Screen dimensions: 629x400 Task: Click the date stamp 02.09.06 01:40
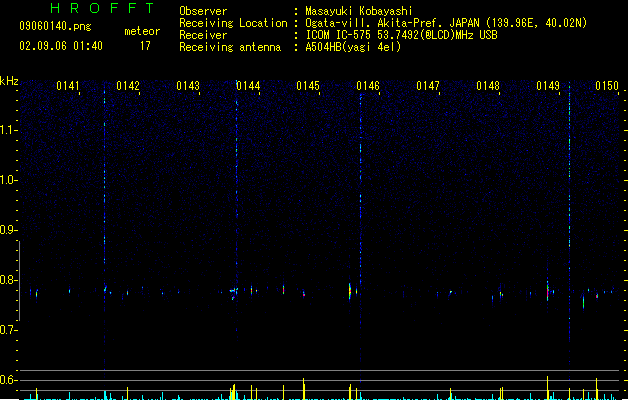coord(61,46)
